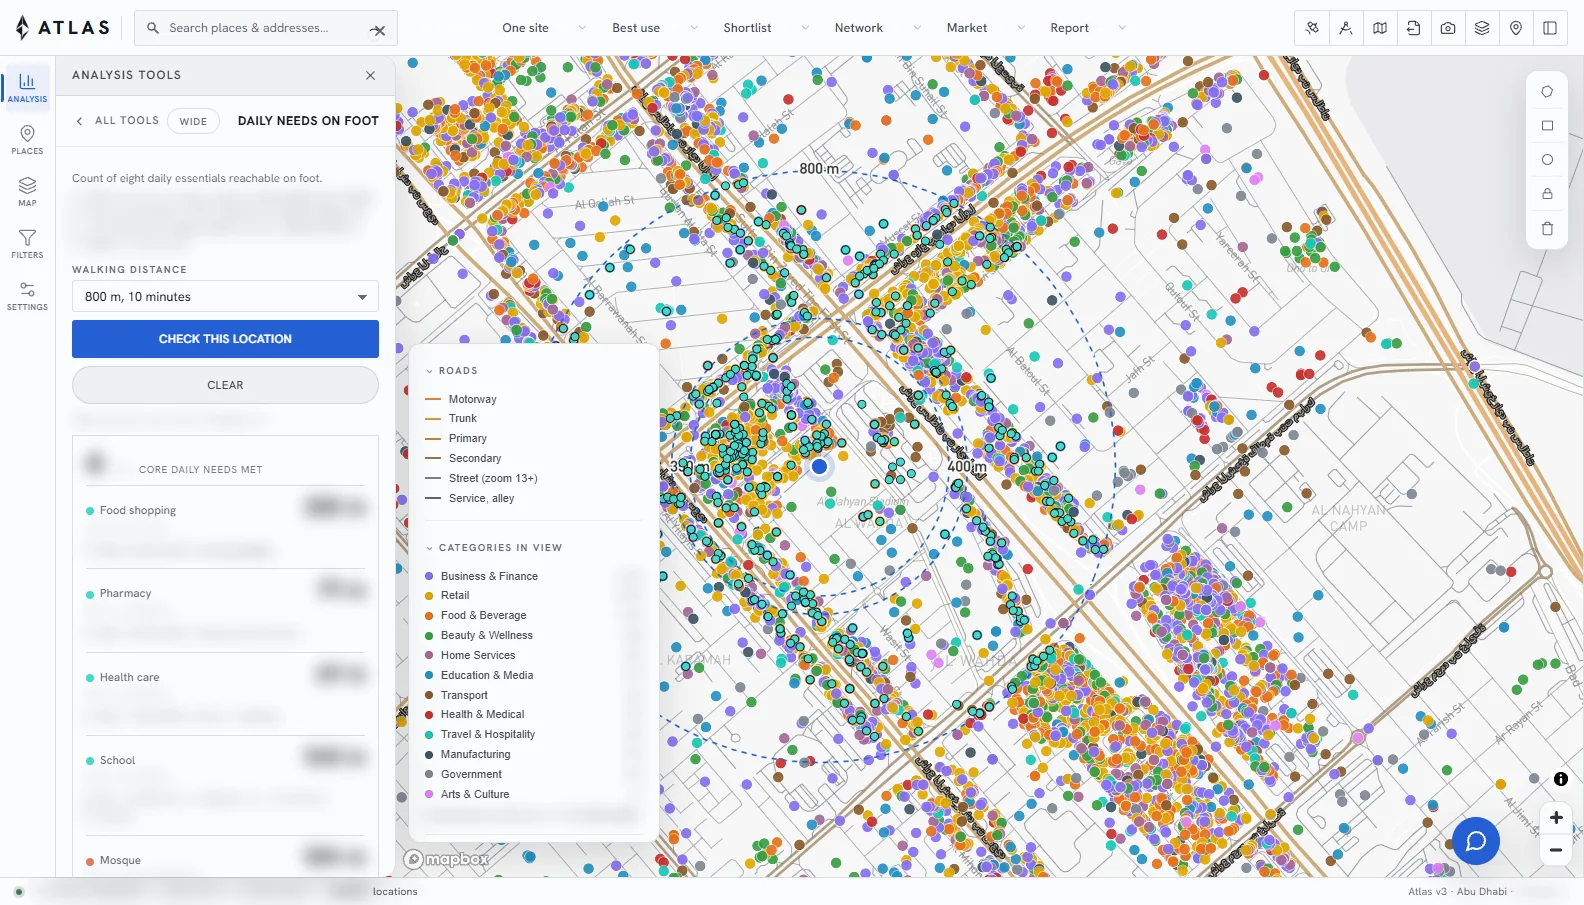Collapse the Roads legend section

tap(452, 371)
